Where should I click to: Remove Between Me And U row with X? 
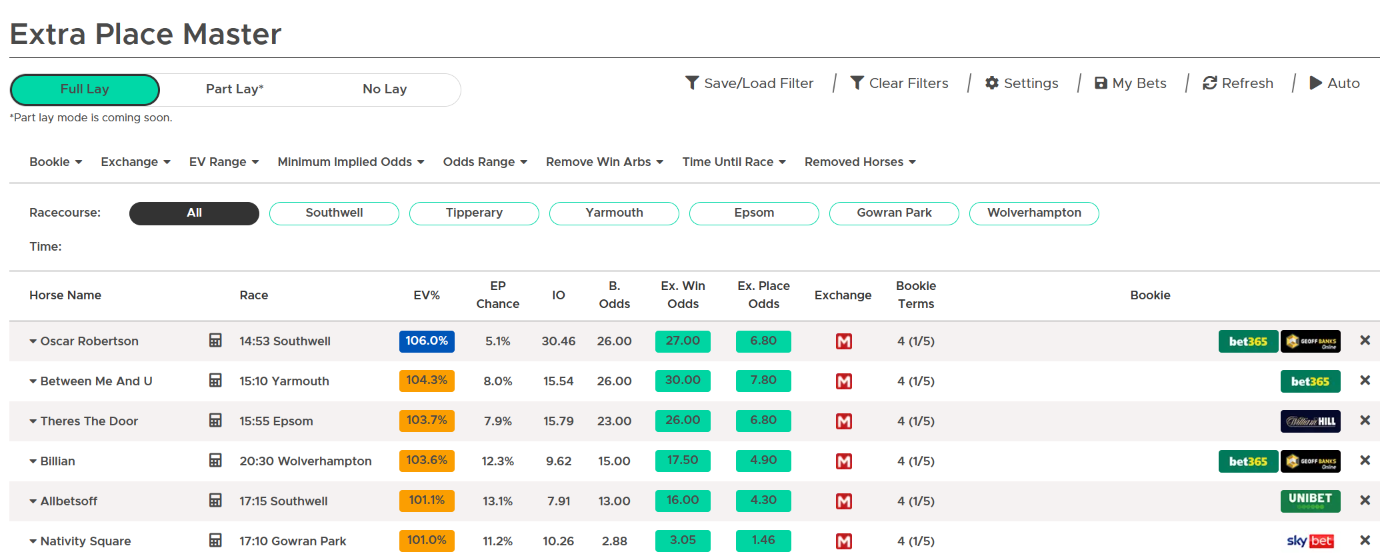pos(1365,381)
